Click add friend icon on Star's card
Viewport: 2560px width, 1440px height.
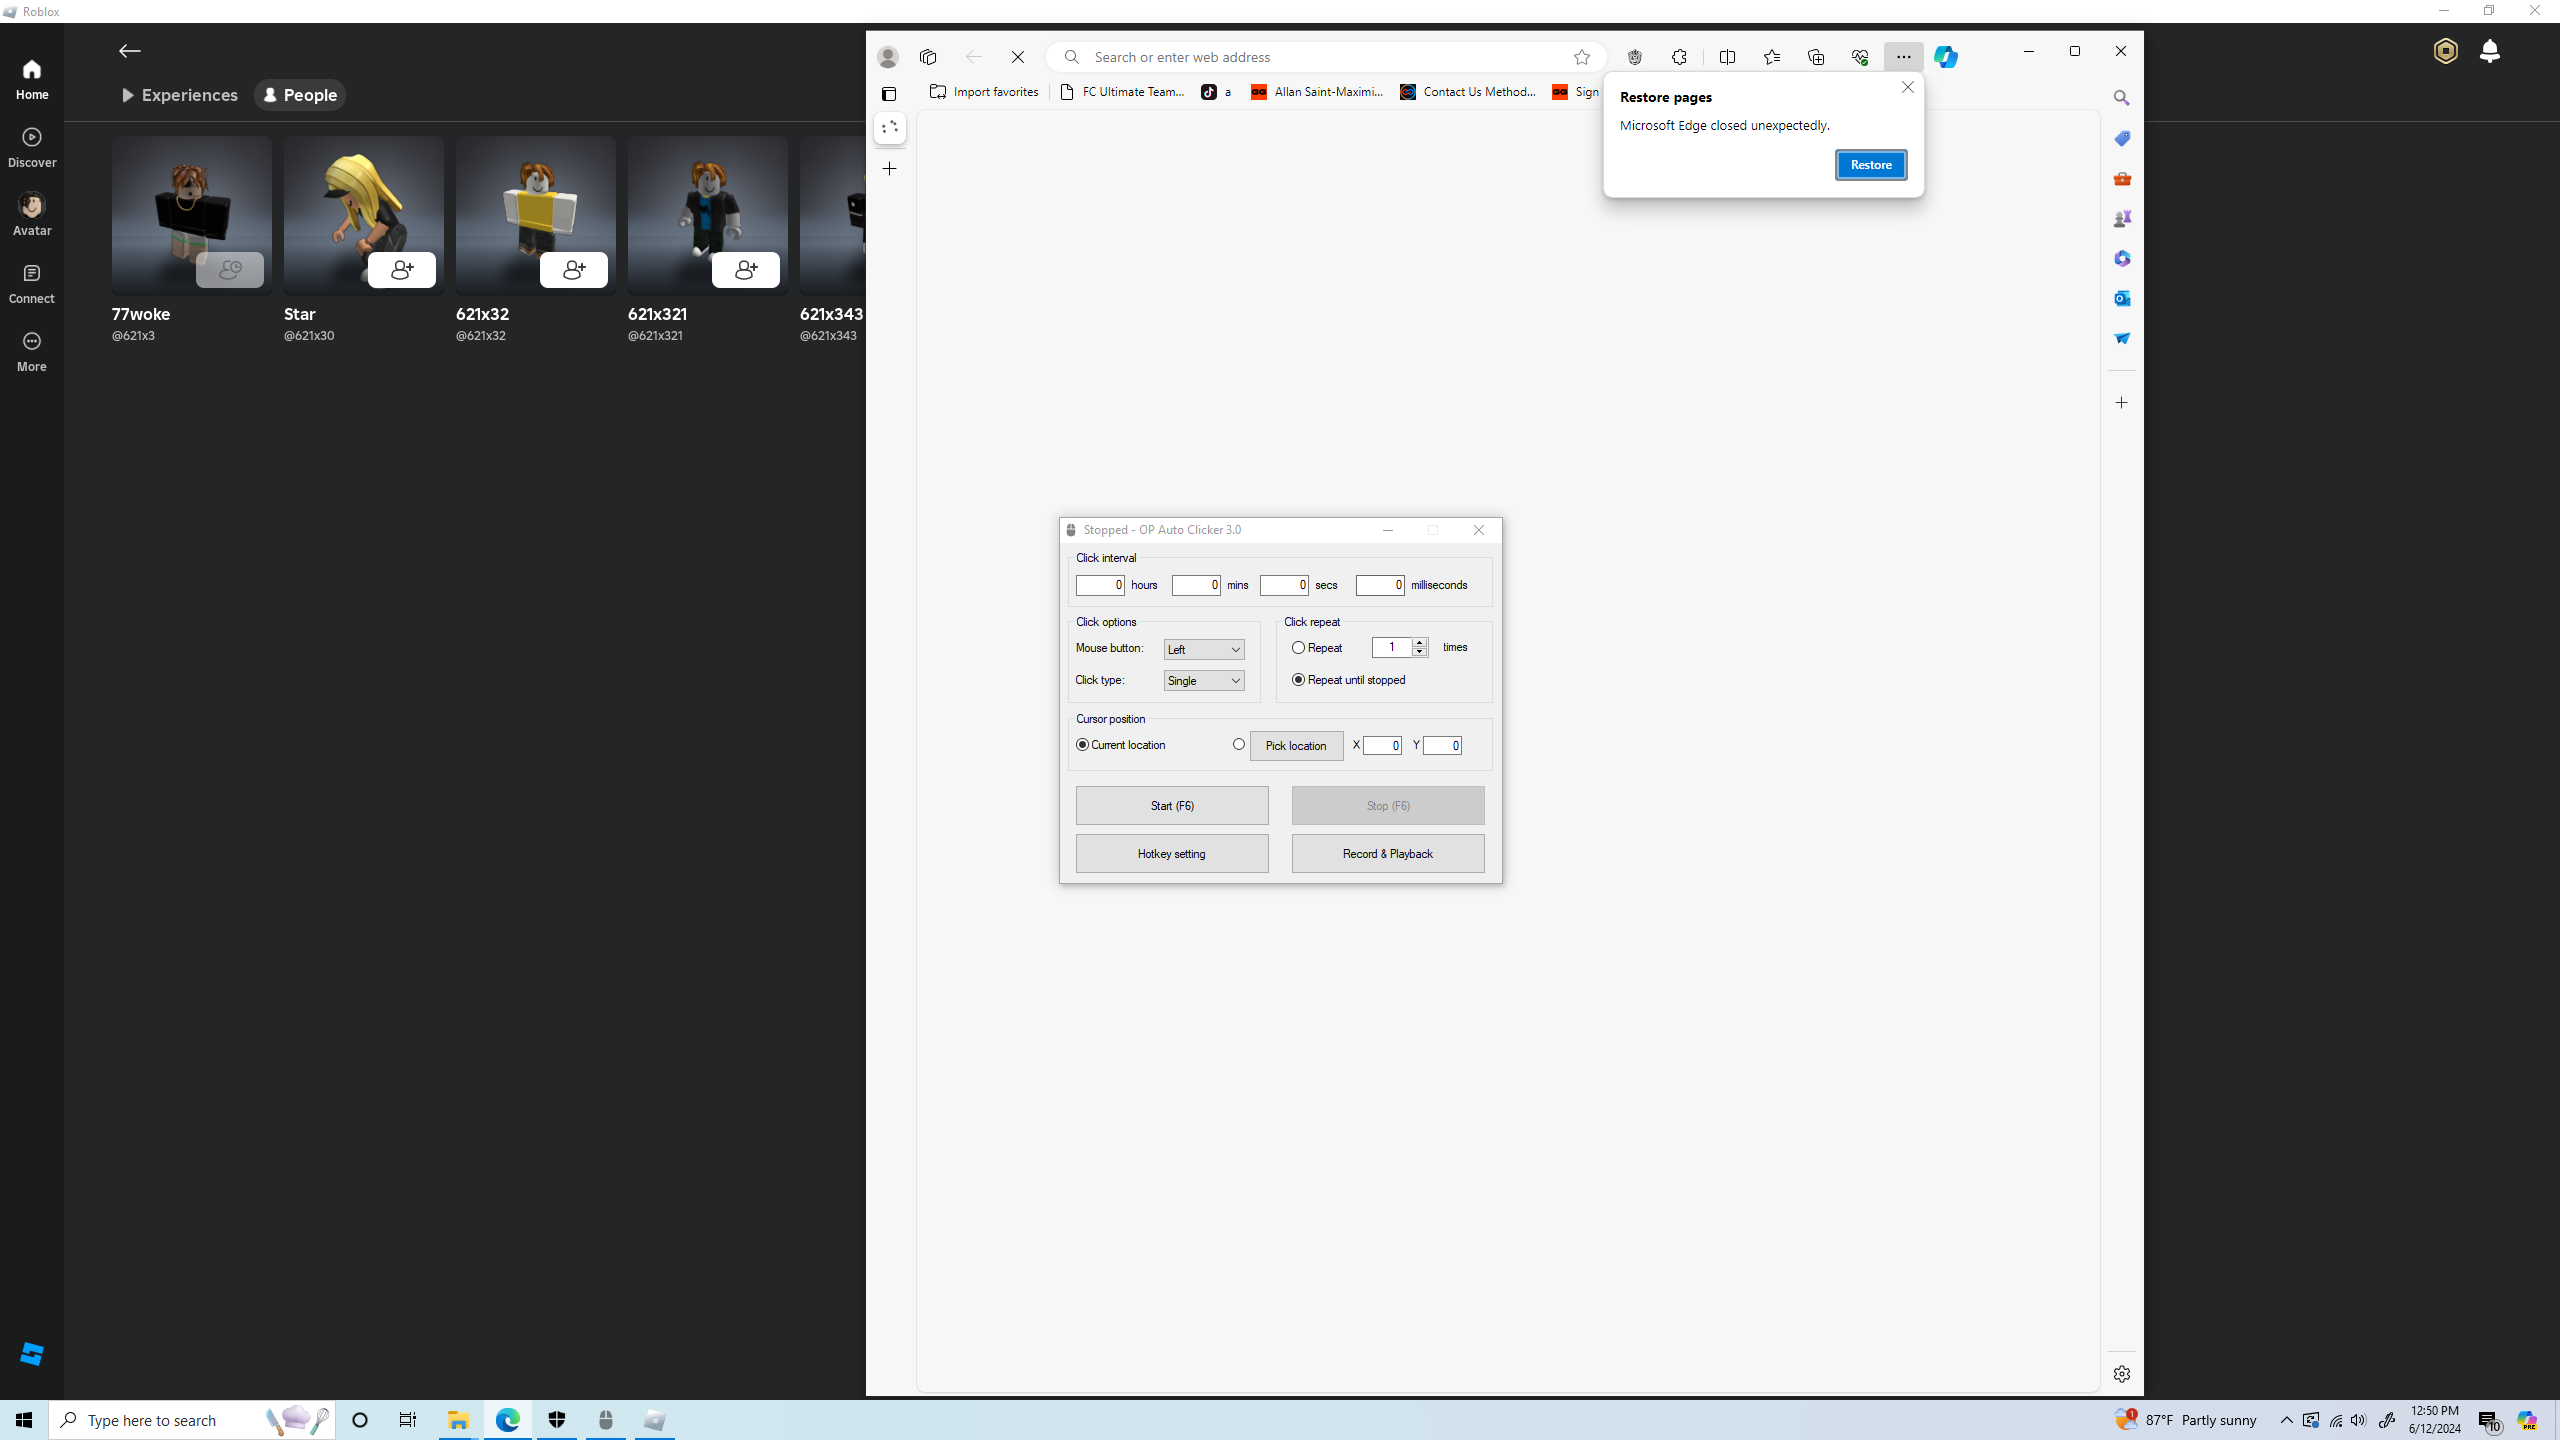point(401,270)
